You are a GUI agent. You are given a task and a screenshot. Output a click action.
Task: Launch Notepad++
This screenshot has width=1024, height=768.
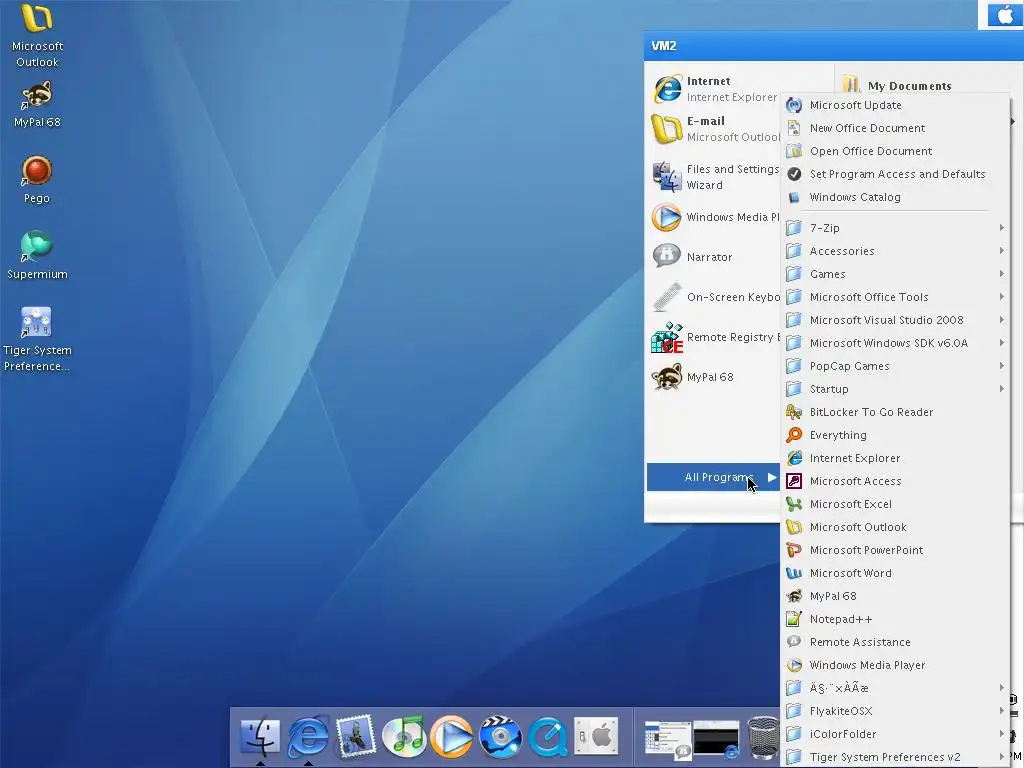tap(895, 618)
